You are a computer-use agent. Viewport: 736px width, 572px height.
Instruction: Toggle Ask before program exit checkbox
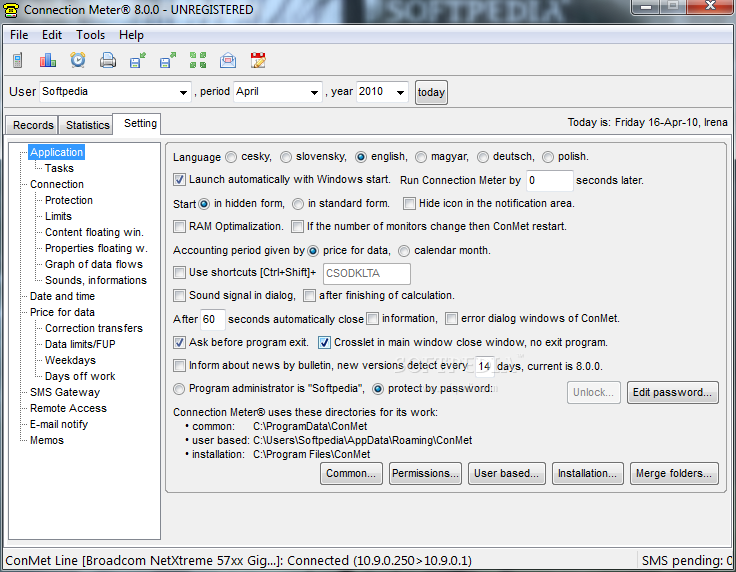tap(179, 343)
